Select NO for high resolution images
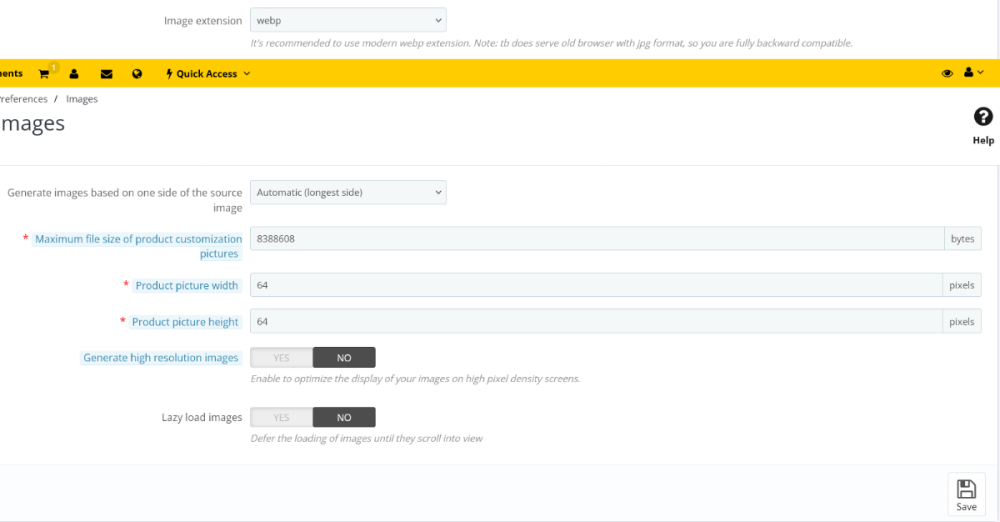 point(344,357)
